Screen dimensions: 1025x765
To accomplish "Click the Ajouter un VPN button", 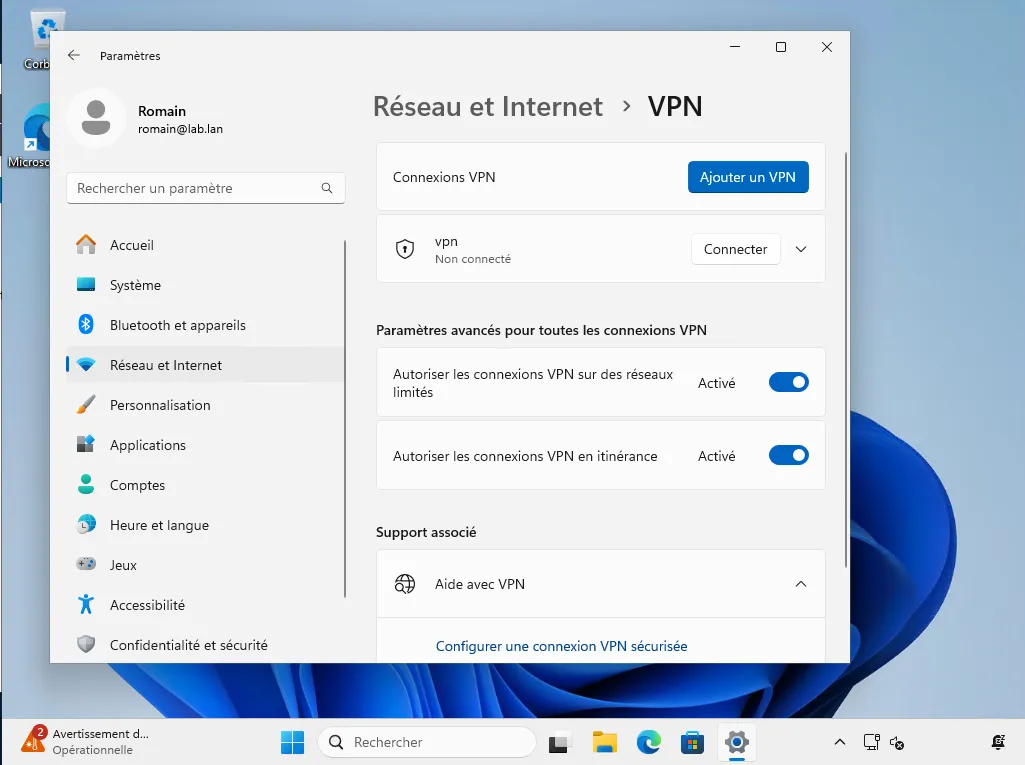I will pyautogui.click(x=747, y=177).
